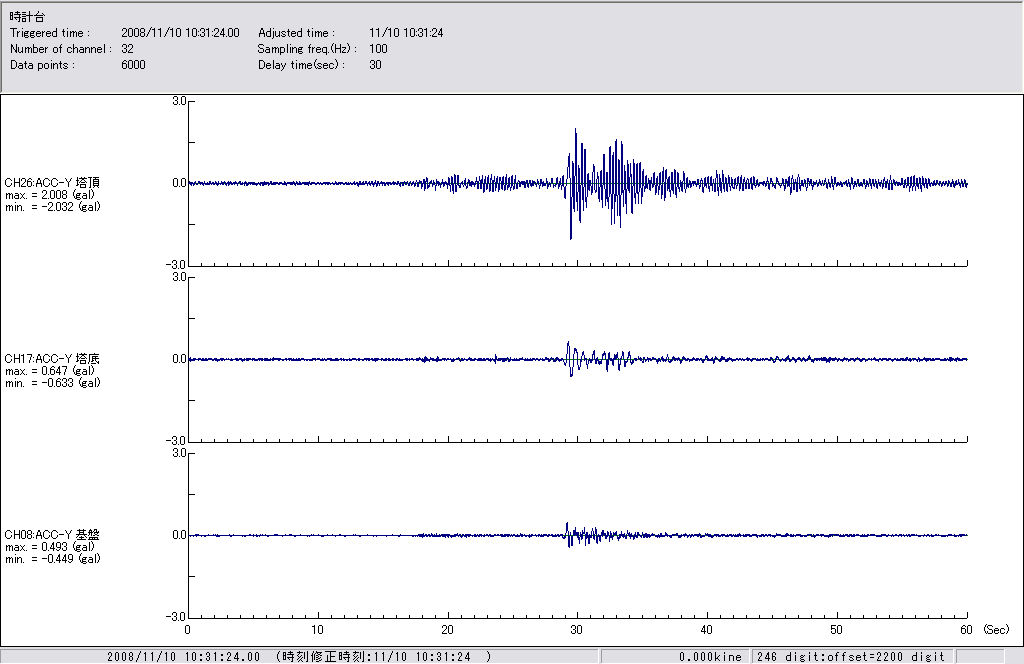Click the Sampling freq.(Hz) value 100
Screen dimensions: 1024x664
[378, 49]
